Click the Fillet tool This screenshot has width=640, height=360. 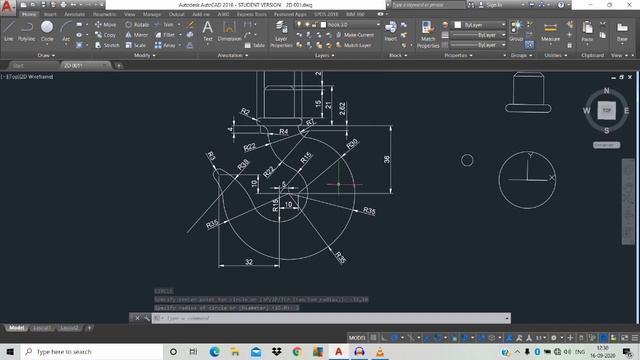164,35
